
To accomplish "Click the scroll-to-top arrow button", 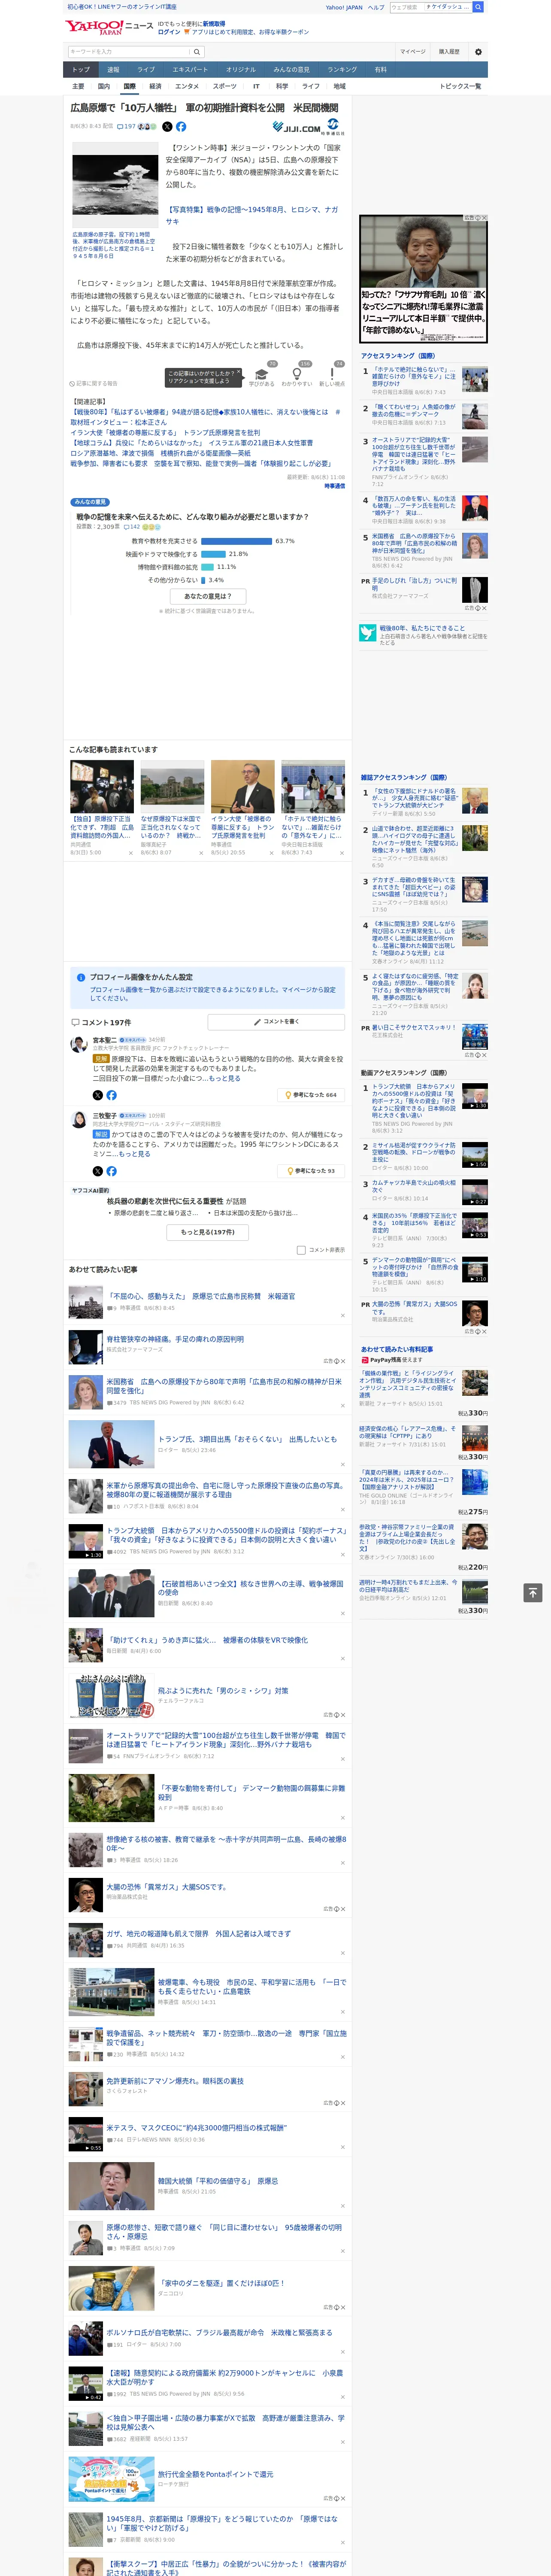I will (x=533, y=1593).
